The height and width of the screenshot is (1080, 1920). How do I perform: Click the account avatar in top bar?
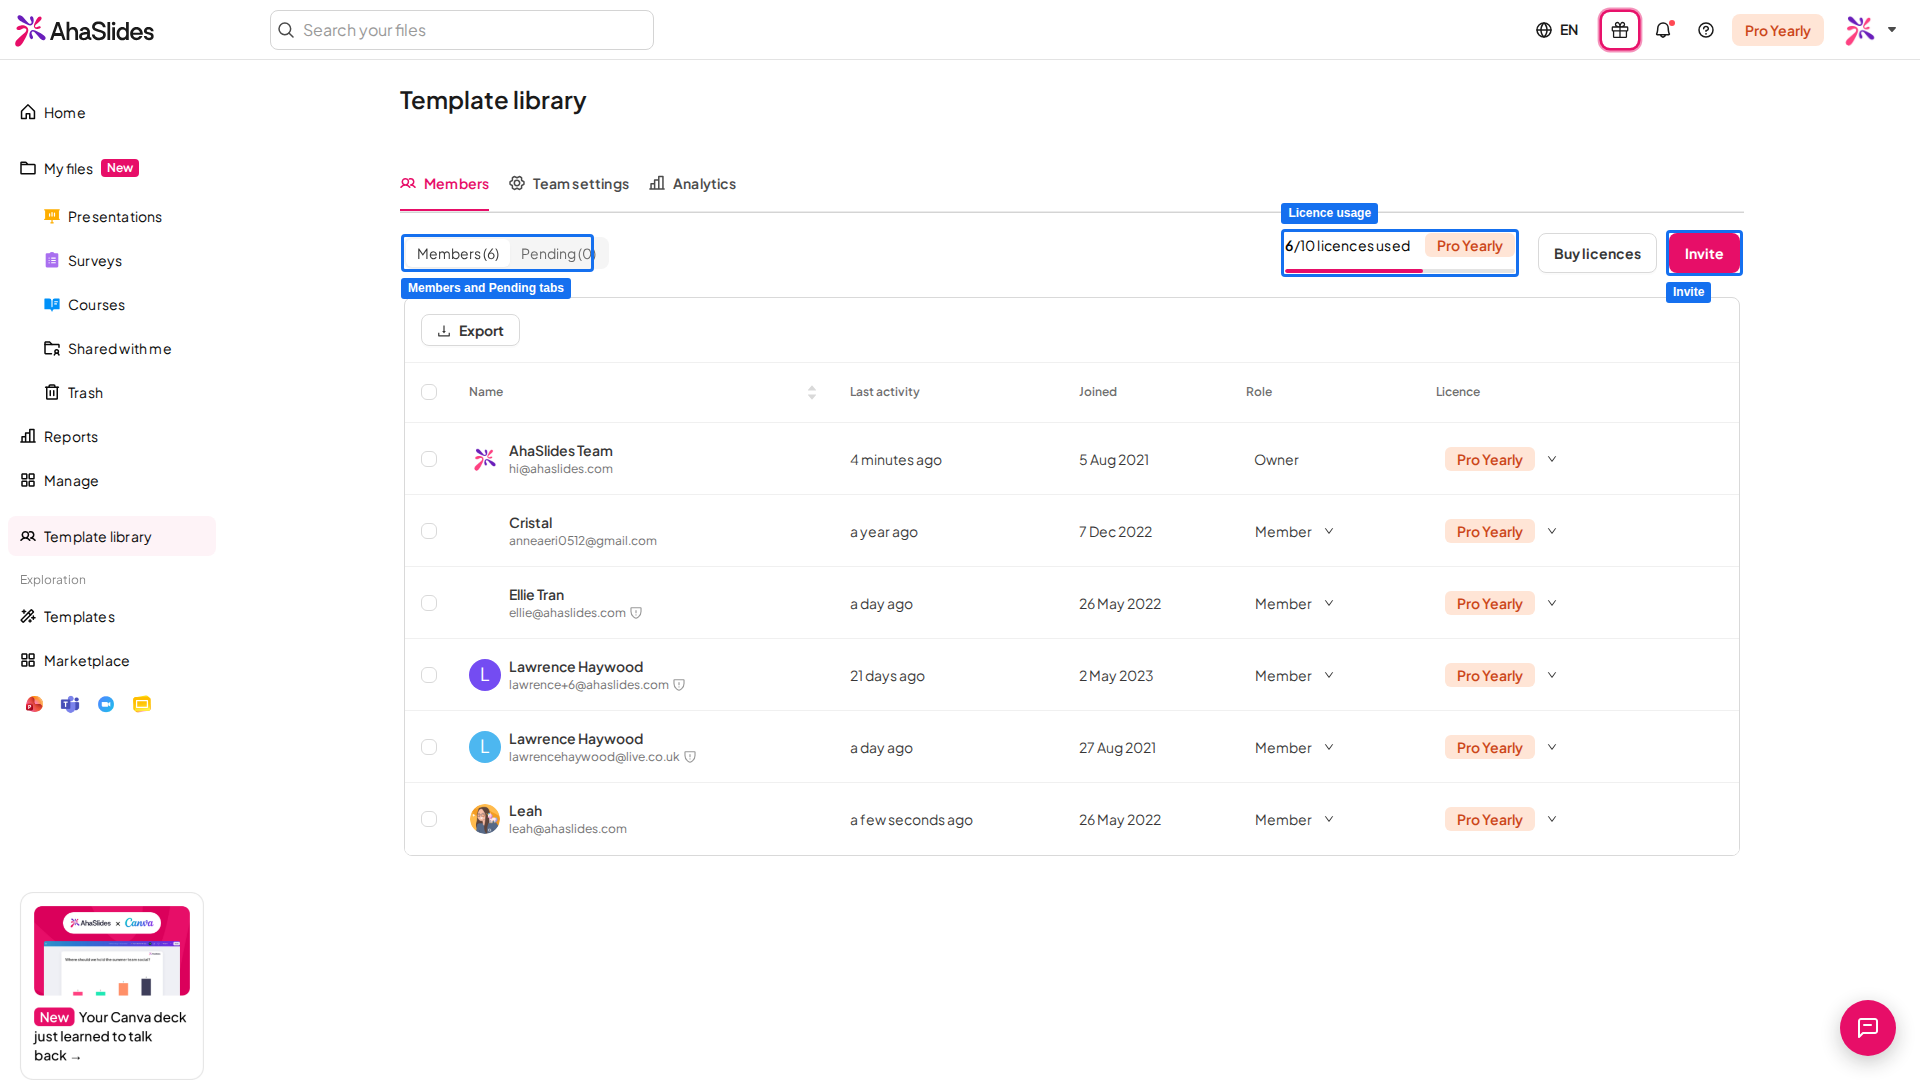point(1860,30)
